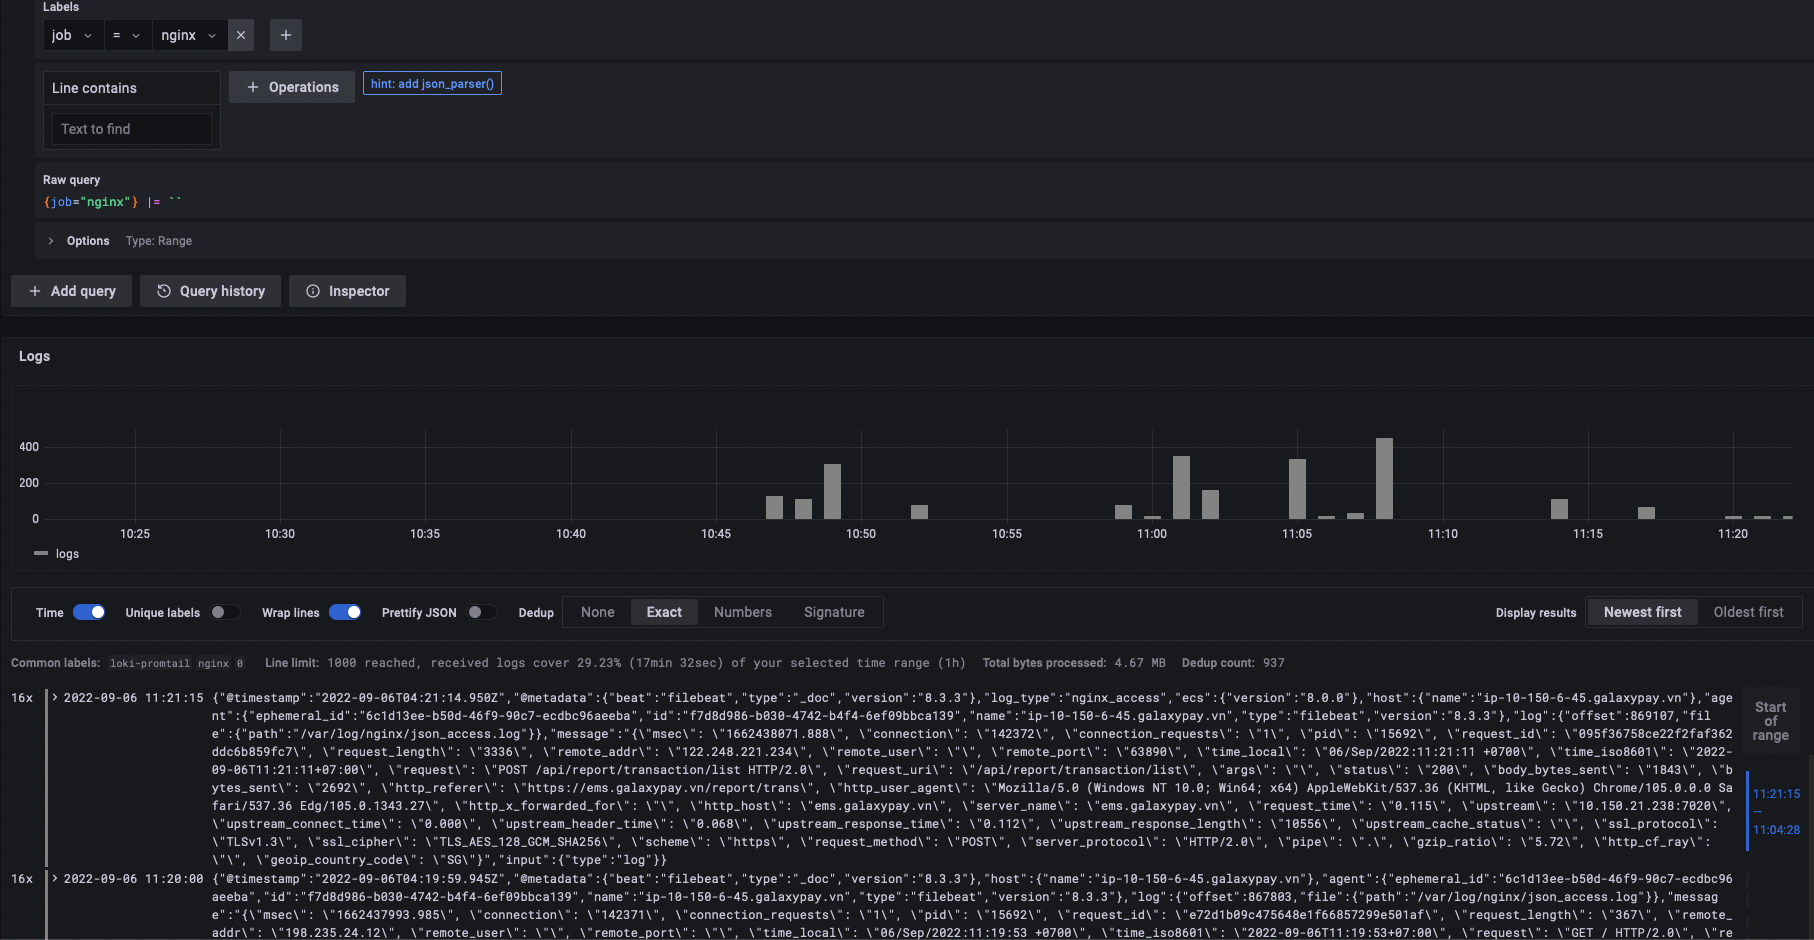This screenshot has height=940, width=1814.
Task: Remove the job=nginx label filter
Action: pyautogui.click(x=241, y=35)
